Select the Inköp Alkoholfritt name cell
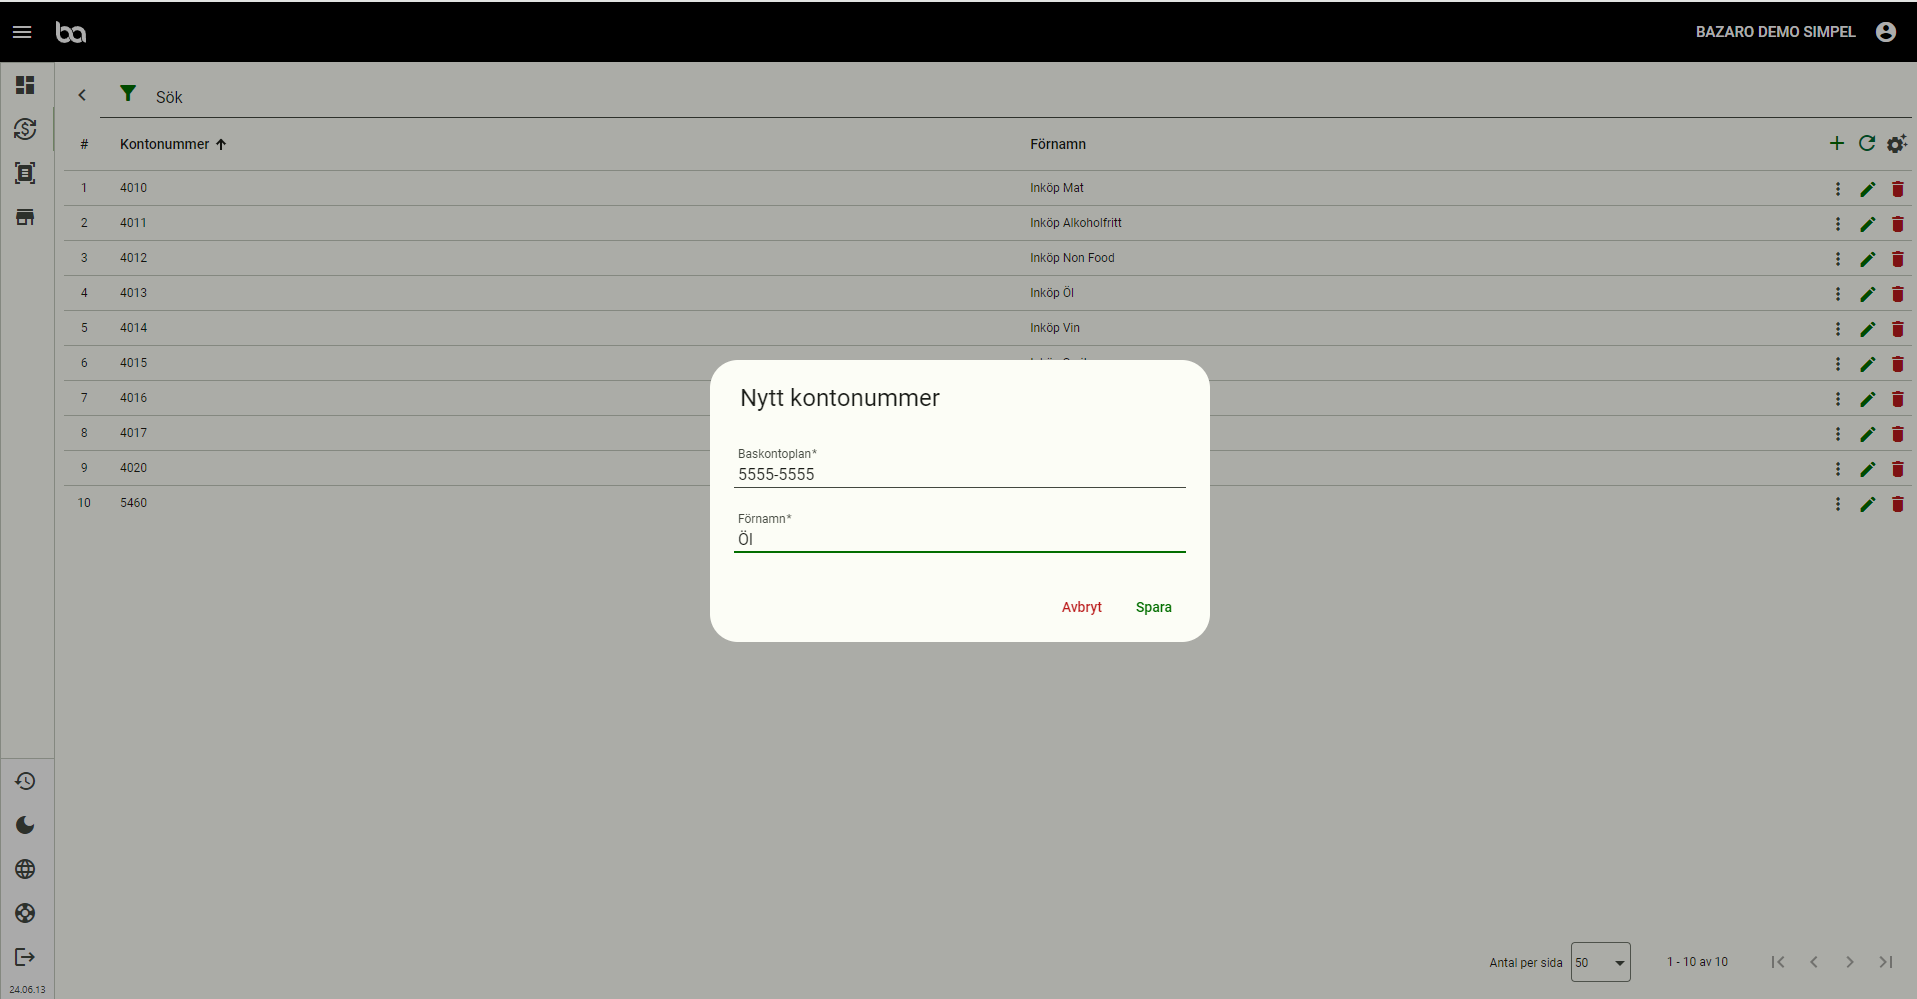This screenshot has width=1917, height=999. (x=1076, y=223)
